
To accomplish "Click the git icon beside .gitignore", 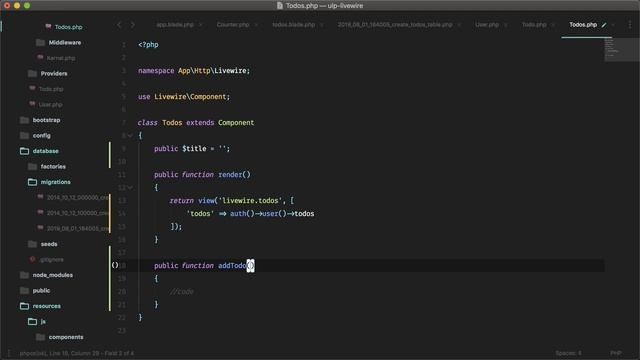I will click(x=32, y=260).
